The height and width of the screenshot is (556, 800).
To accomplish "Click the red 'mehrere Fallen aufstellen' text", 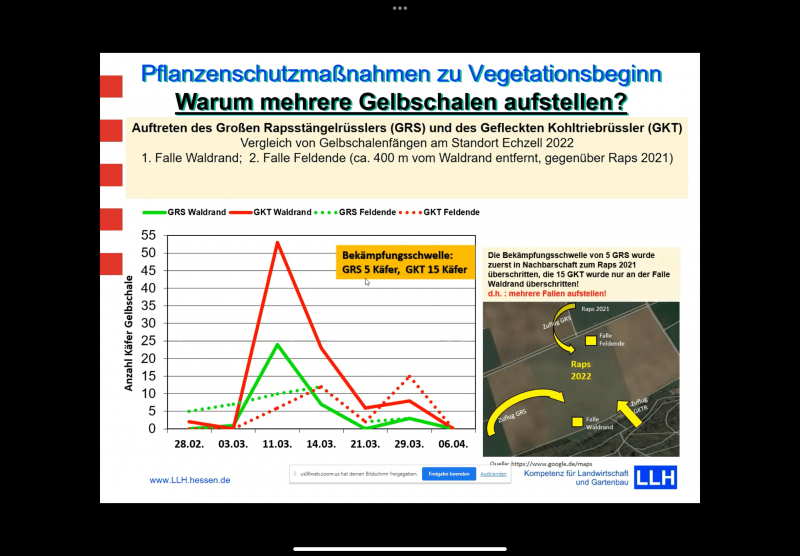I will (x=551, y=294).
